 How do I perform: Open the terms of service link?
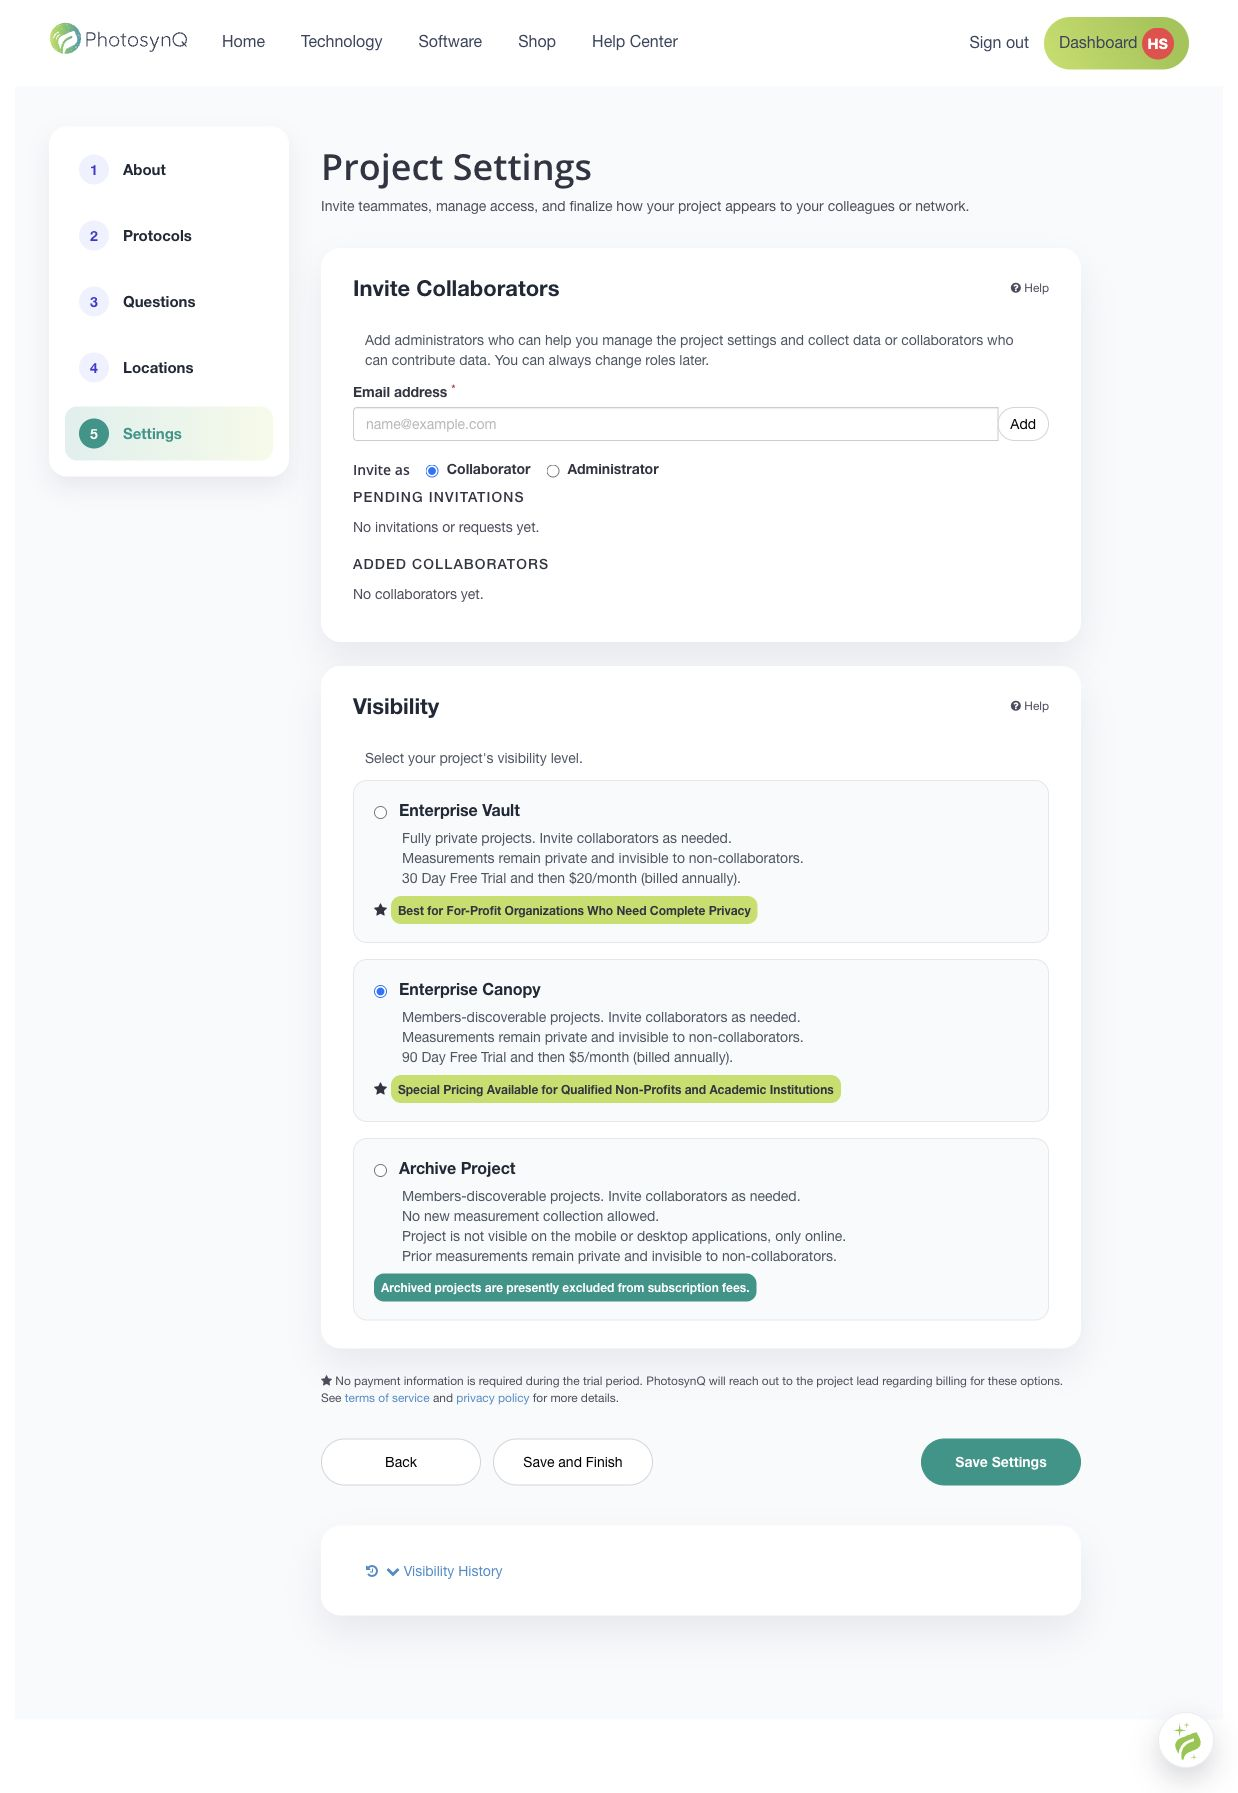[387, 1398]
